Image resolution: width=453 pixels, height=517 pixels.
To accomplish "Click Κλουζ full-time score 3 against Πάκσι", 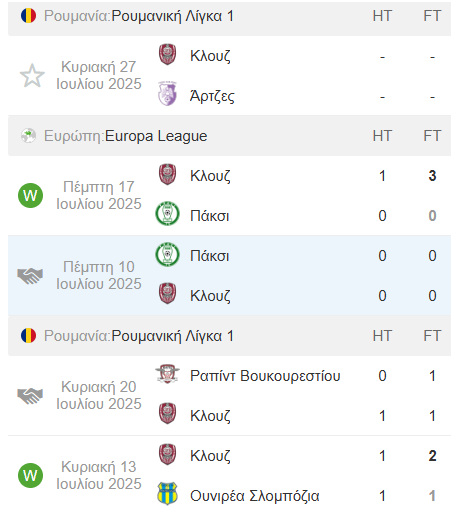I will (432, 176).
